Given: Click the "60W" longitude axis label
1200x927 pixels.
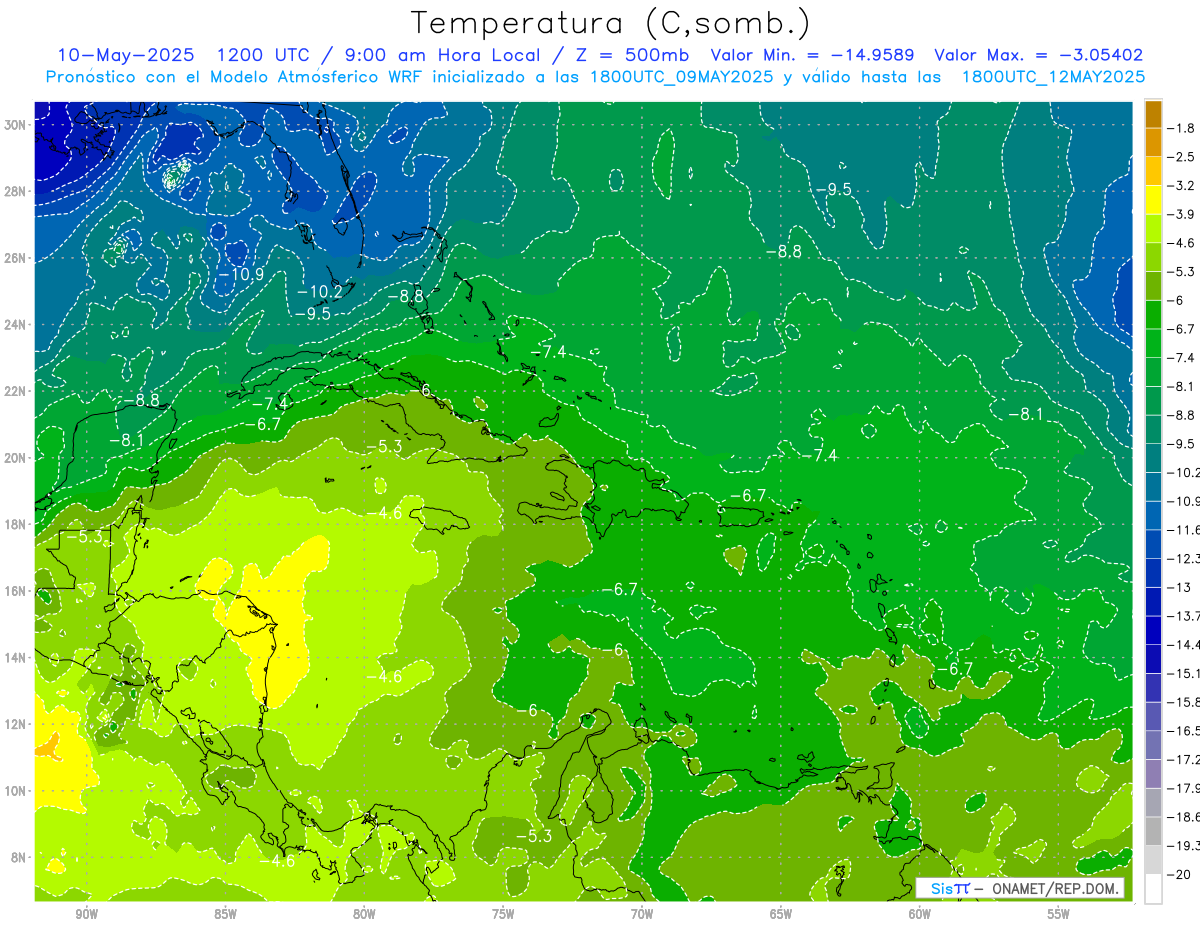Looking at the screenshot, I should coord(919,914).
